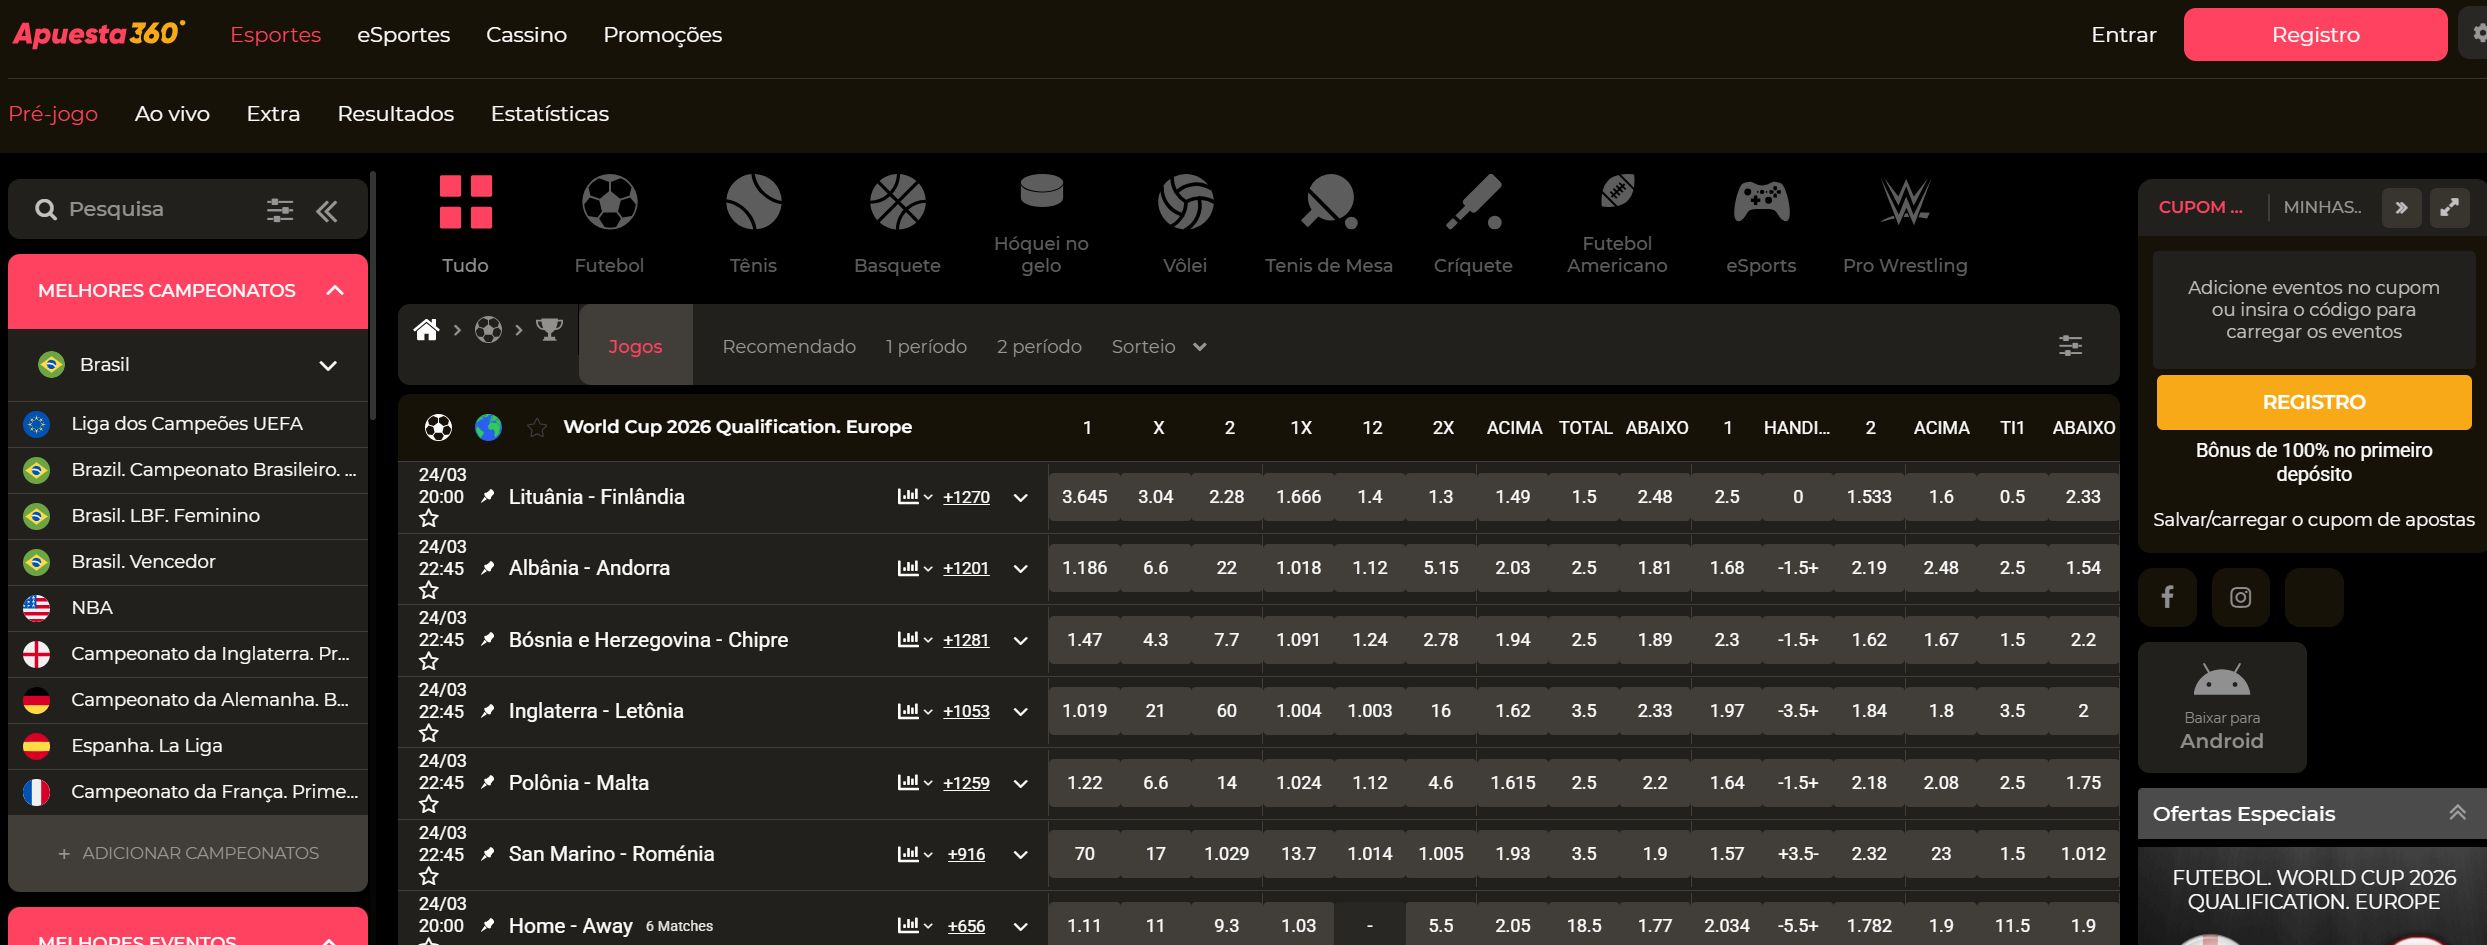The image size is (2487, 945).
Task: Open the Instagram social icon
Action: point(2240,597)
